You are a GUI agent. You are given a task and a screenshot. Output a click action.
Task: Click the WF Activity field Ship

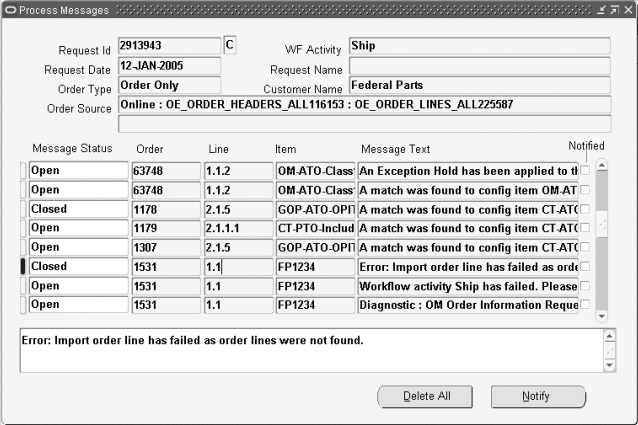pyautogui.click(x=480, y=46)
